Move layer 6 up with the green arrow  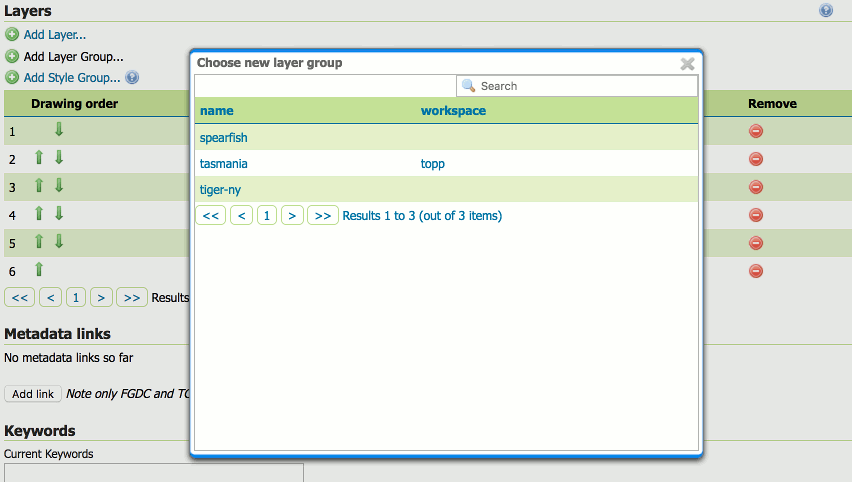click(x=39, y=269)
